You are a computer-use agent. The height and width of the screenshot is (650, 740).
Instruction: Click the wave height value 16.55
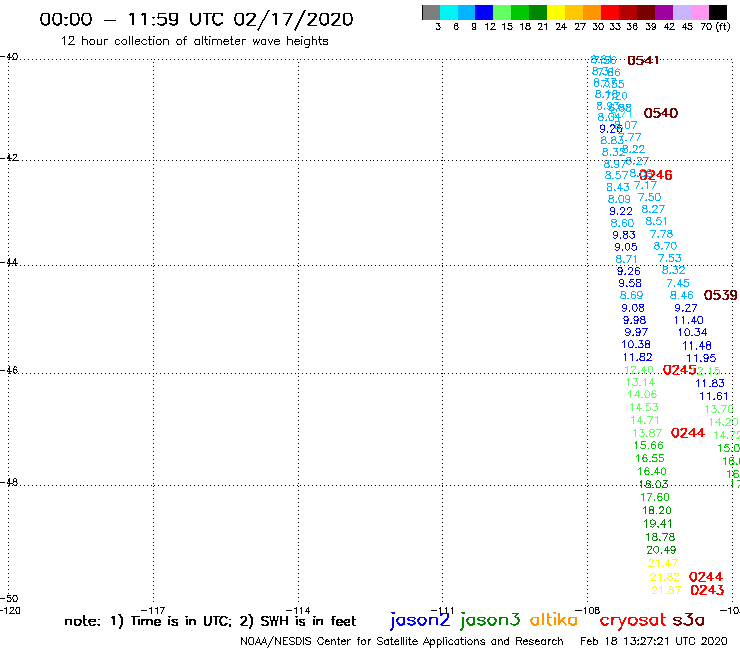[650, 458]
